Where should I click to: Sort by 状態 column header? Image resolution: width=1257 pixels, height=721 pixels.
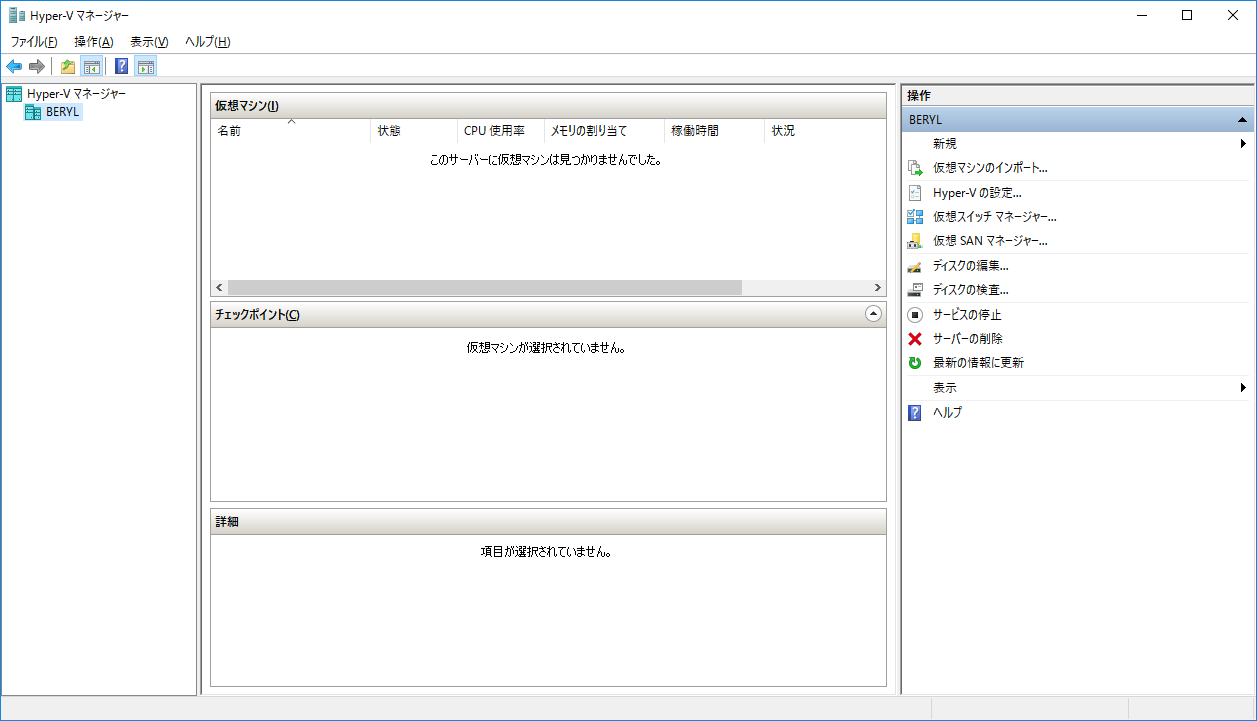point(413,131)
